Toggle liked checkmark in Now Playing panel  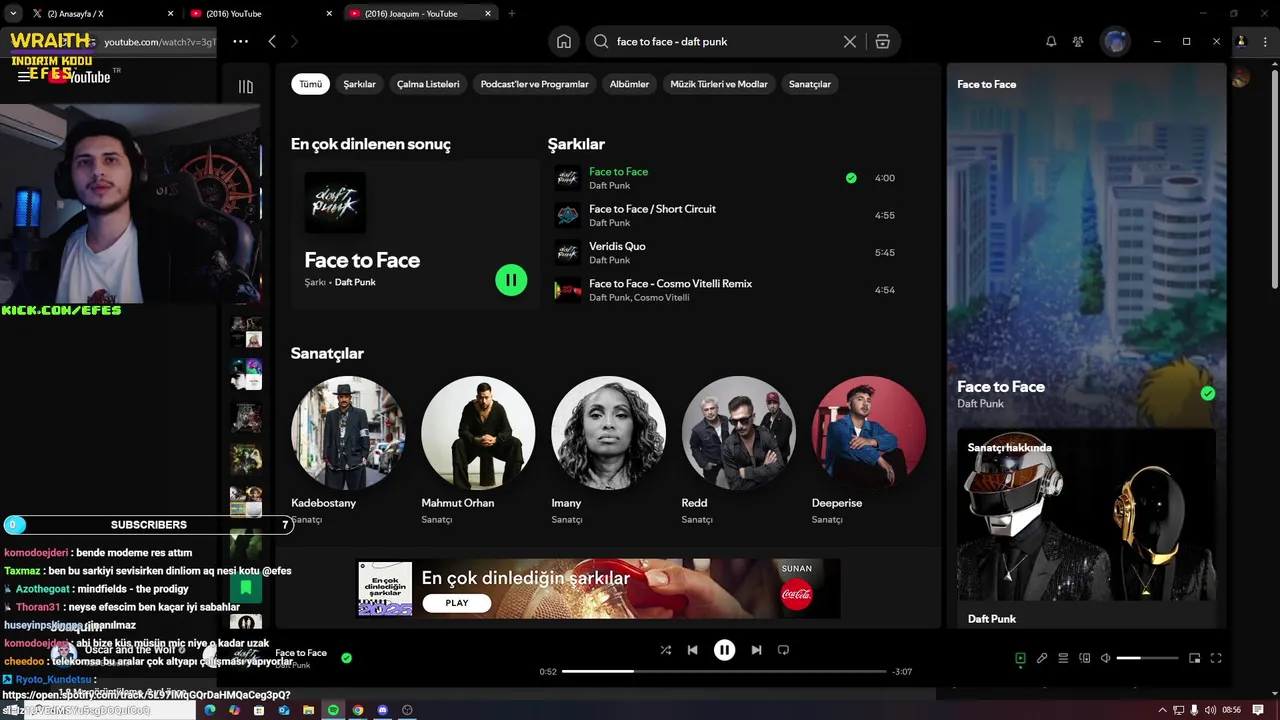(x=1208, y=393)
